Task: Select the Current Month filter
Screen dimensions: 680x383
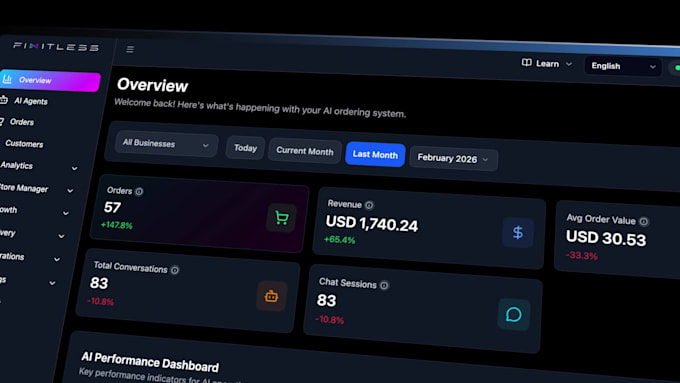Action: pyautogui.click(x=305, y=151)
